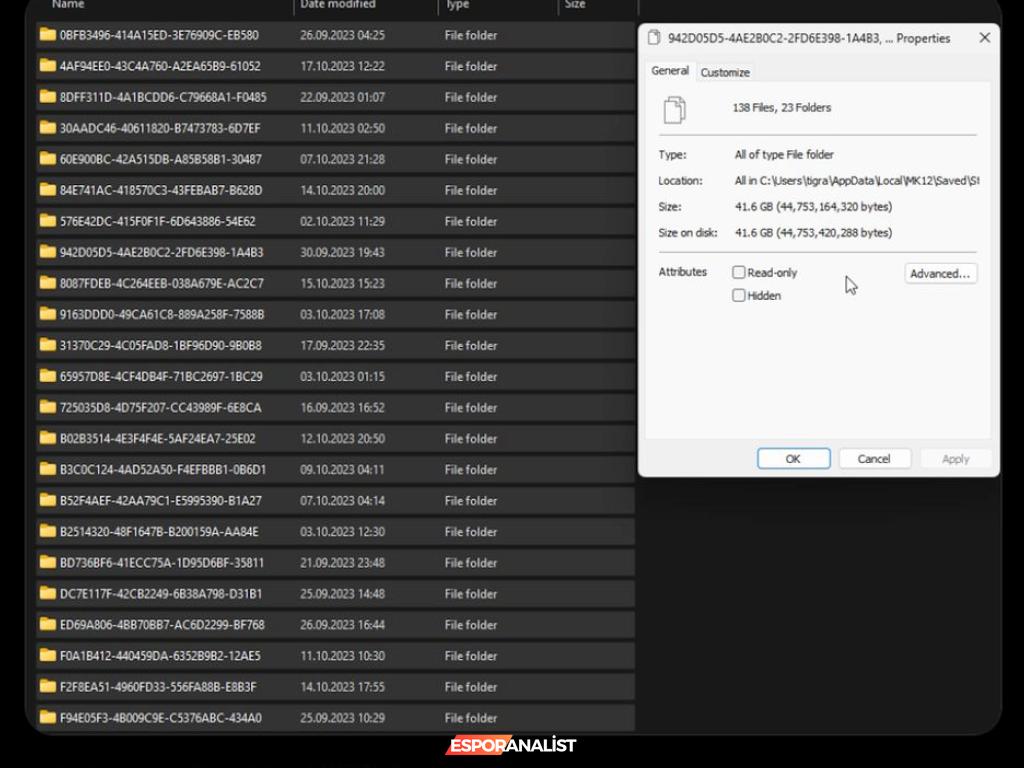
Task: Click the multiple files icon in Properties
Action: [x=675, y=109]
